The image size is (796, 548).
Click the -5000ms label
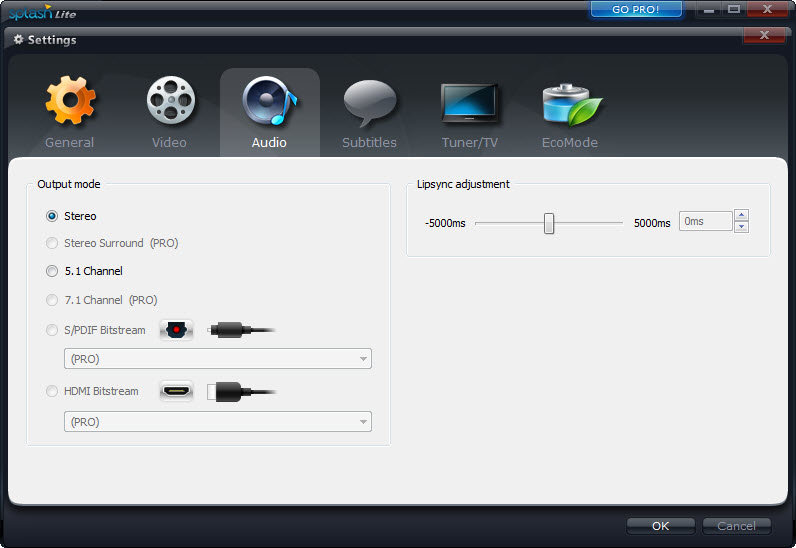(445, 223)
